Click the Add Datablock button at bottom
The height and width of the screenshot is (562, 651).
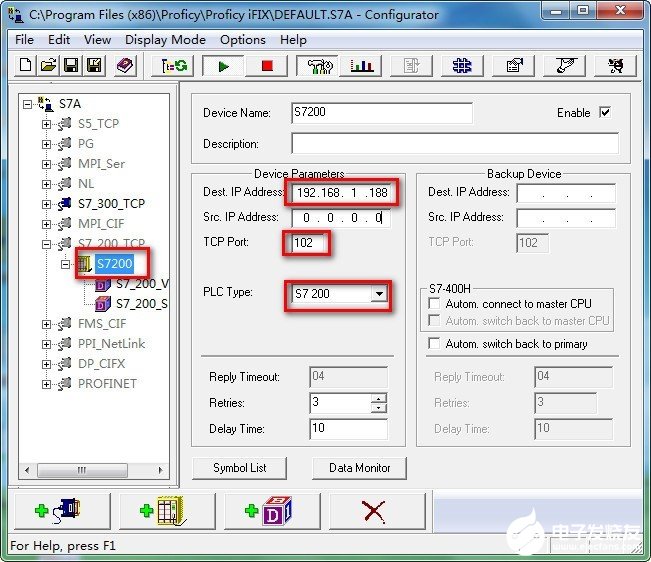click(268, 511)
